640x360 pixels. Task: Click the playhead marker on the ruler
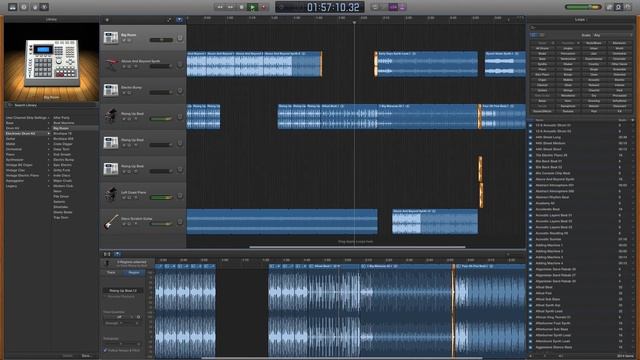point(354,22)
